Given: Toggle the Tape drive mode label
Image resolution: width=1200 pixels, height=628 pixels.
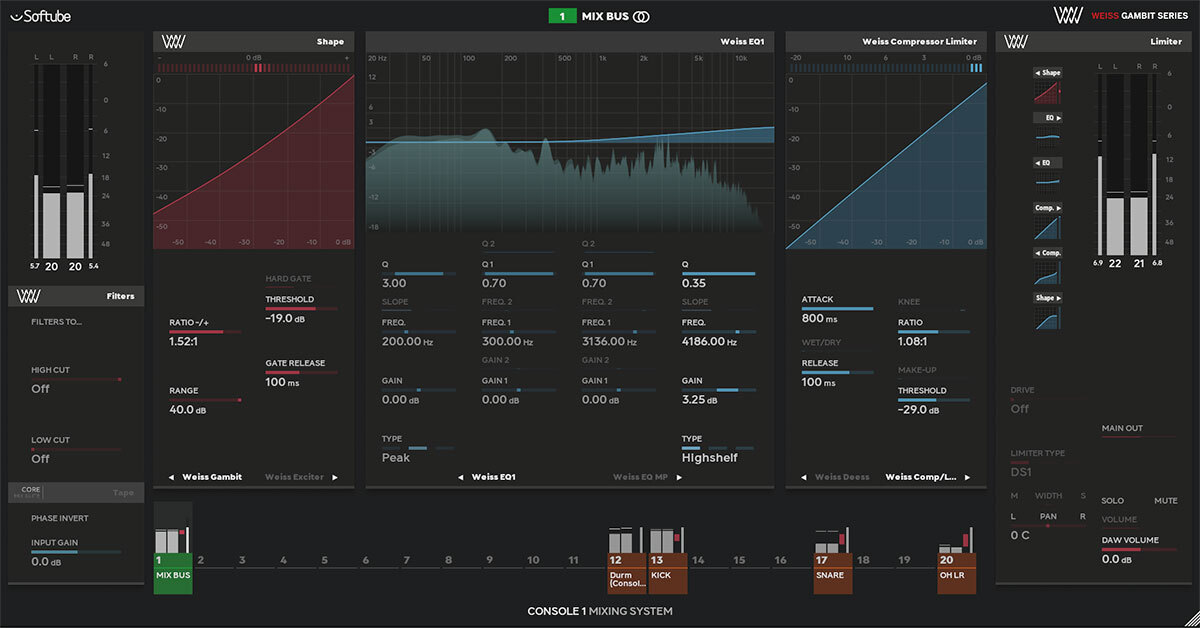Looking at the screenshot, I should (123, 492).
